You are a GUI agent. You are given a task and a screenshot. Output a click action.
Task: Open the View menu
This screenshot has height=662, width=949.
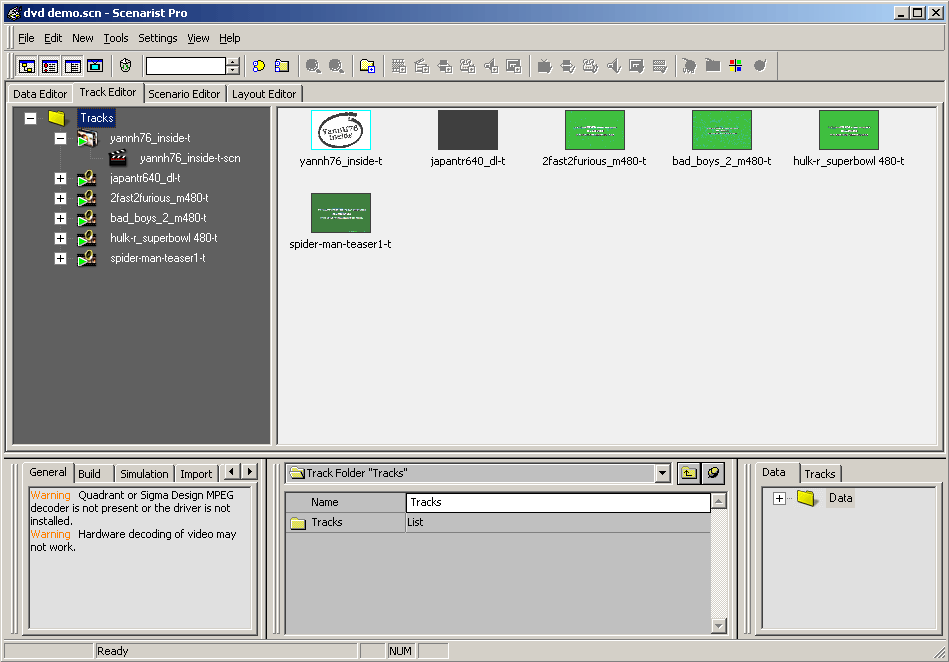(198, 38)
